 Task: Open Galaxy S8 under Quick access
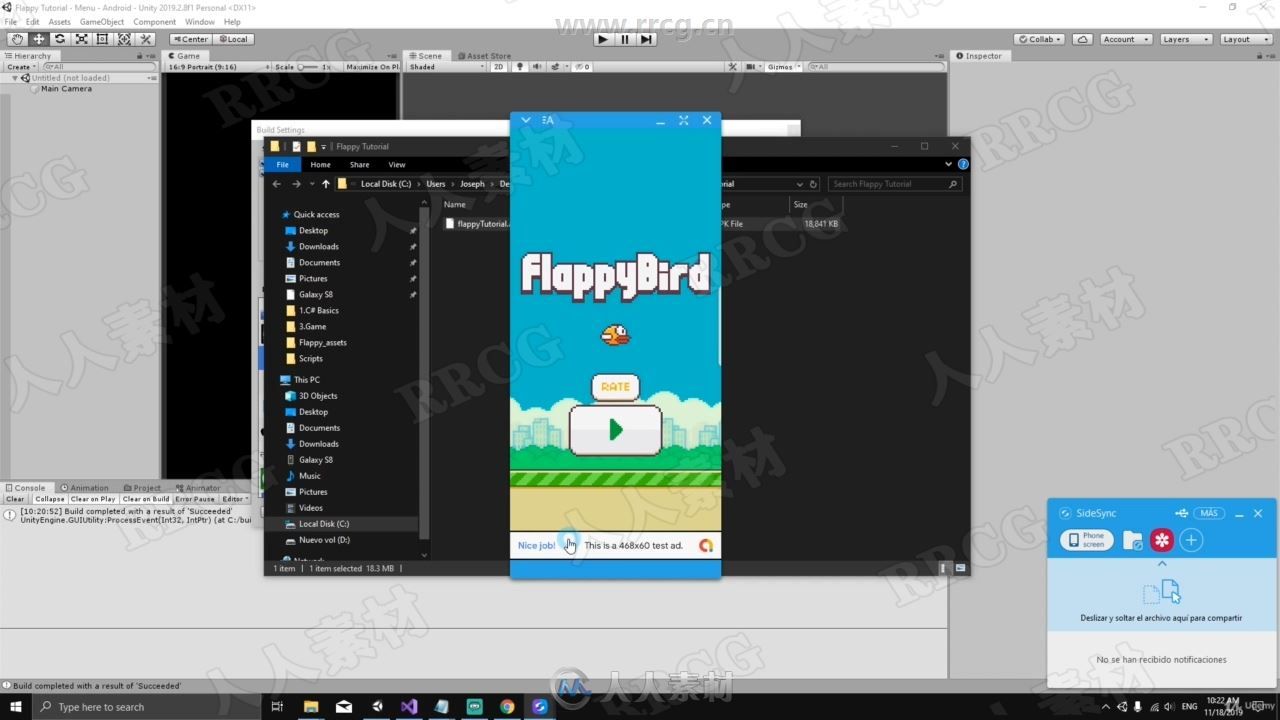315,295
